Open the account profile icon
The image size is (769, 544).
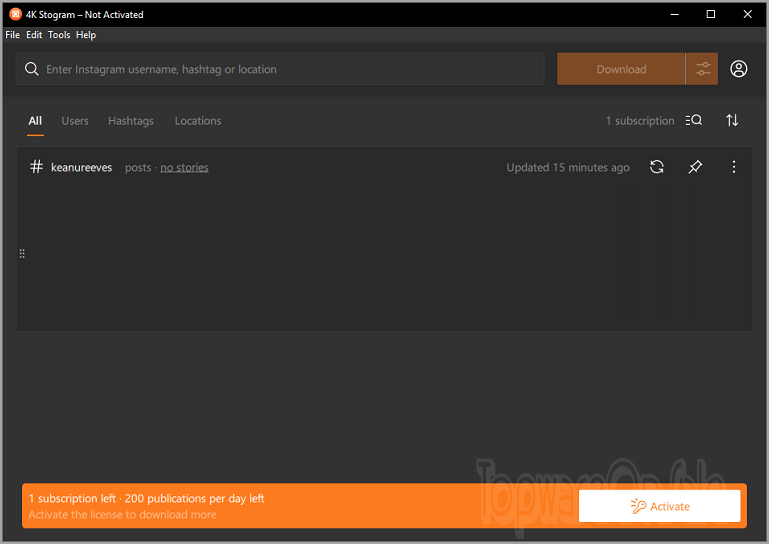coord(738,69)
